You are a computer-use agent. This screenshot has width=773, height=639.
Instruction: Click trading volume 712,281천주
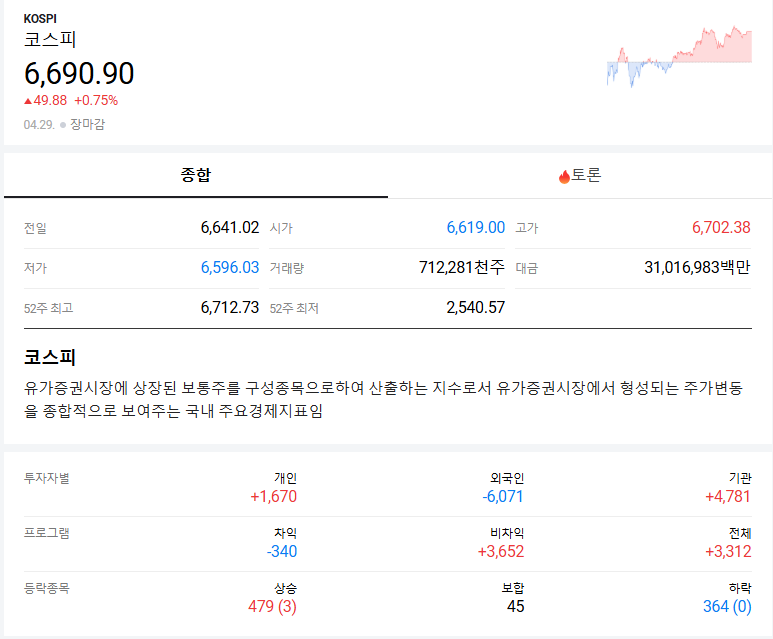coord(462,267)
